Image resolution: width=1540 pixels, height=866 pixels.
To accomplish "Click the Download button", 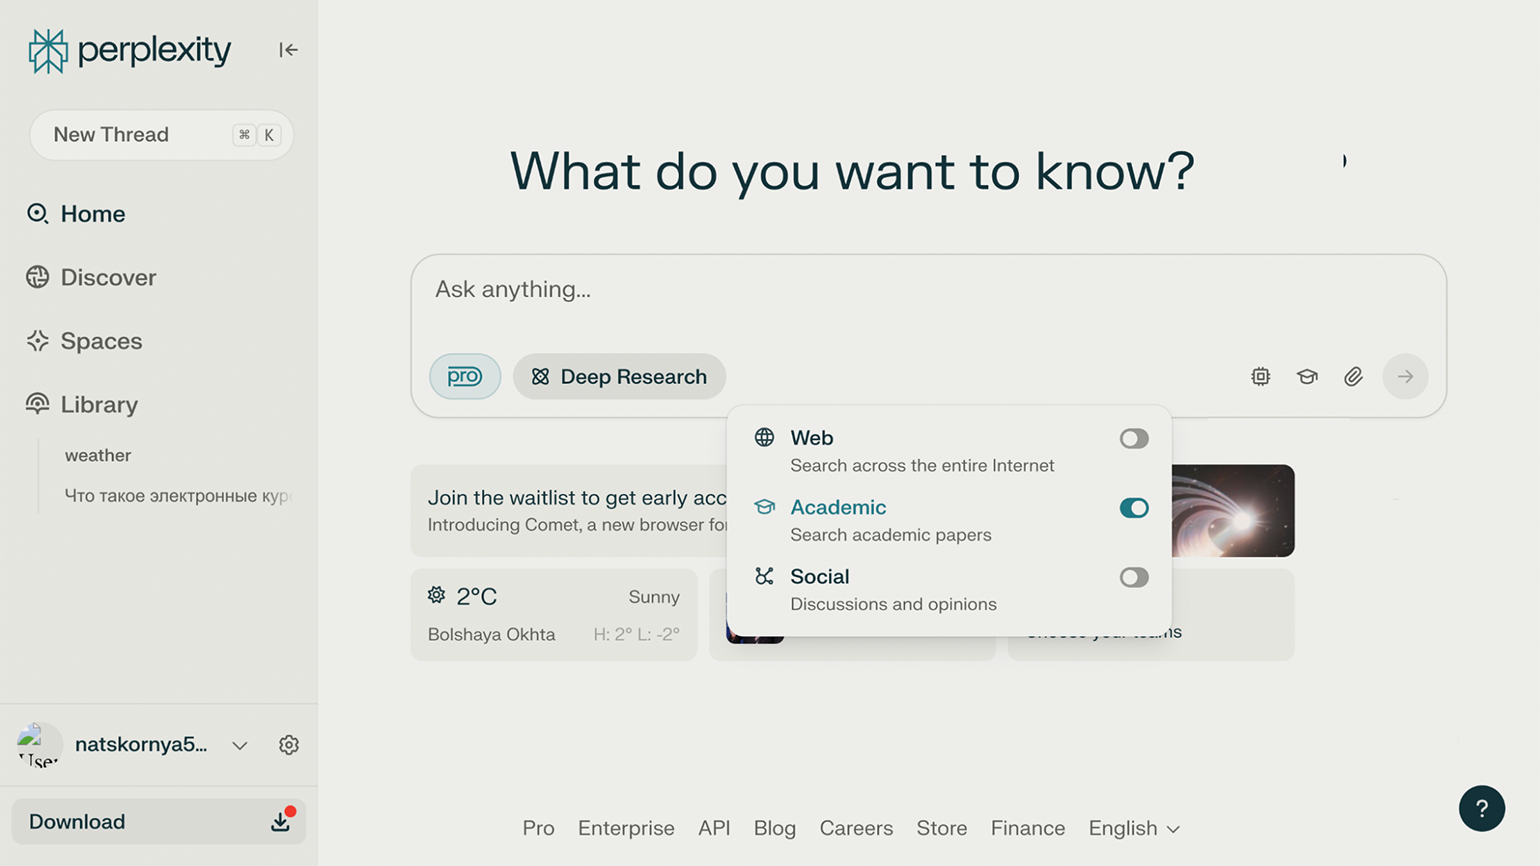I will pyautogui.click(x=158, y=821).
